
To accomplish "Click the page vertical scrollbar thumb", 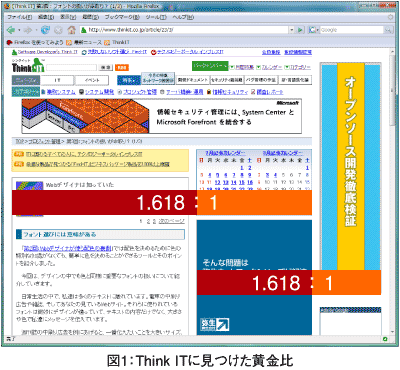I will [393, 90].
